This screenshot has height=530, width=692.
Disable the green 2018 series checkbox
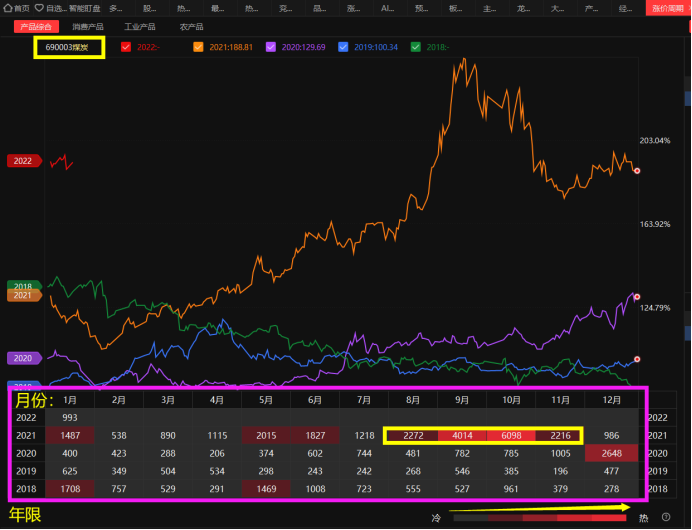click(415, 47)
